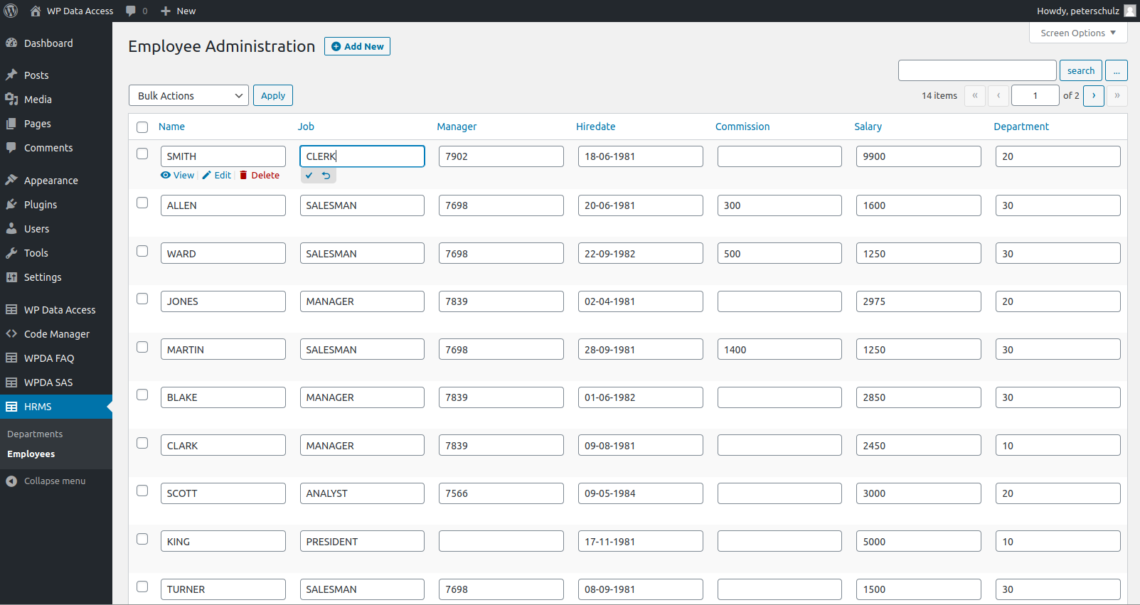Sort employees by the Salary column
The height and width of the screenshot is (605, 1140).
tap(868, 127)
